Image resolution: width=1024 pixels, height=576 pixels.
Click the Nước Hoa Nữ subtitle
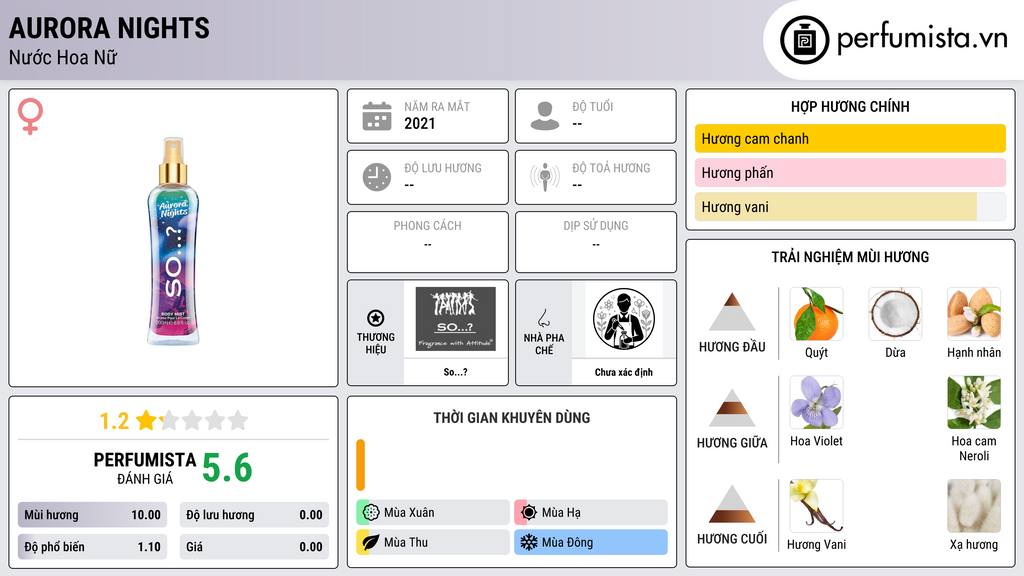coord(63,57)
